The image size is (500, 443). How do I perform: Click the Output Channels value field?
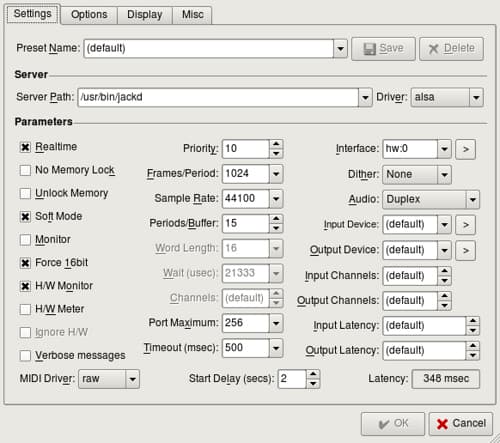(x=410, y=301)
